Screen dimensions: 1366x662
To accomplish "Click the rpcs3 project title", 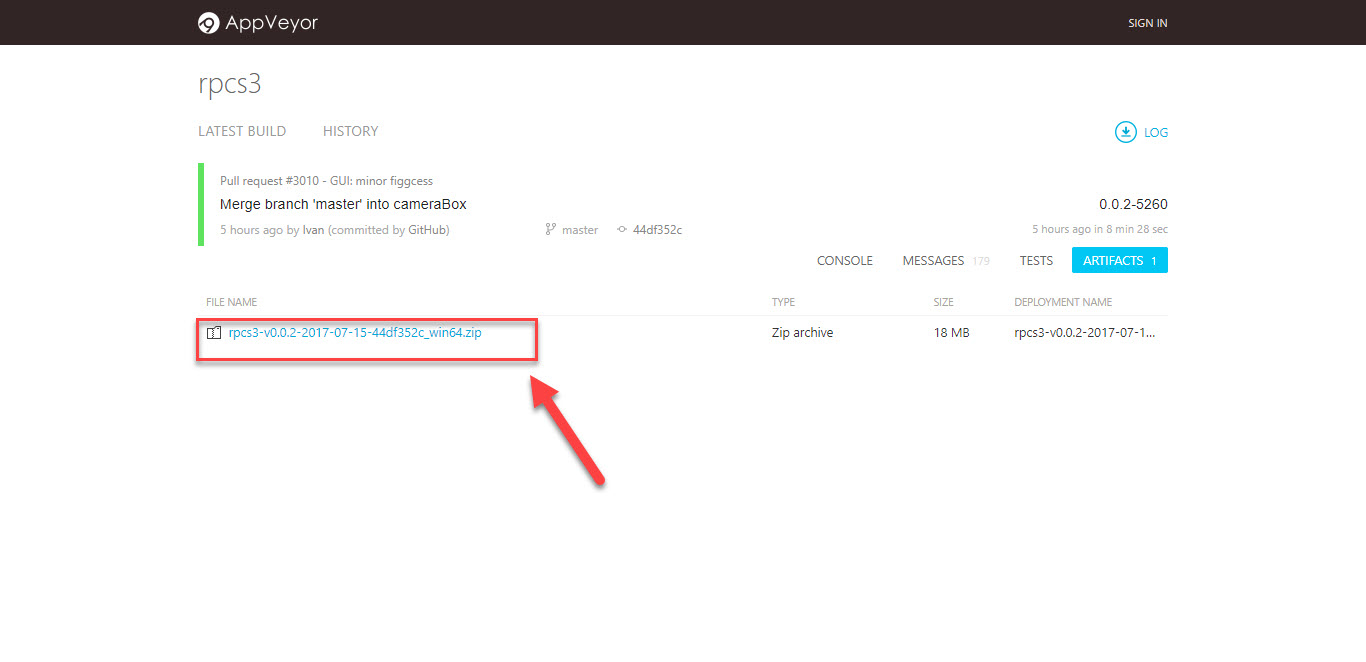I will tap(230, 84).
